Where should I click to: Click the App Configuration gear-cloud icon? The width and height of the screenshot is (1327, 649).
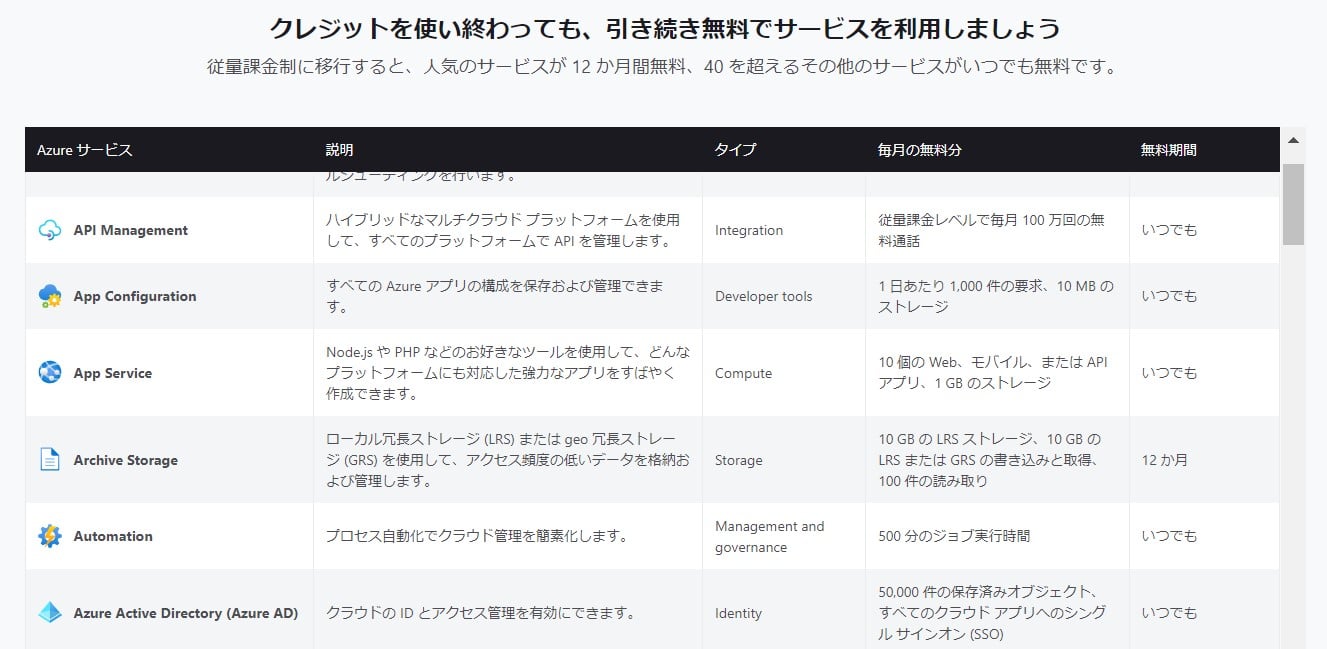click(50, 296)
